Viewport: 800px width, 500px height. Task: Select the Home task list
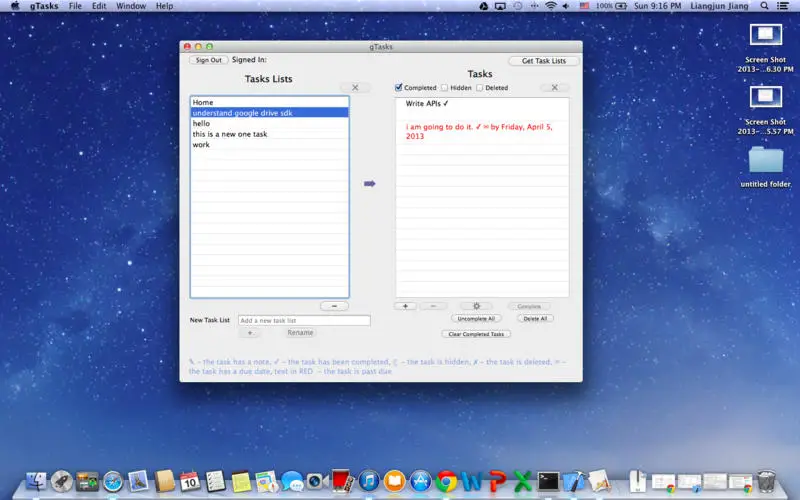tap(269, 102)
